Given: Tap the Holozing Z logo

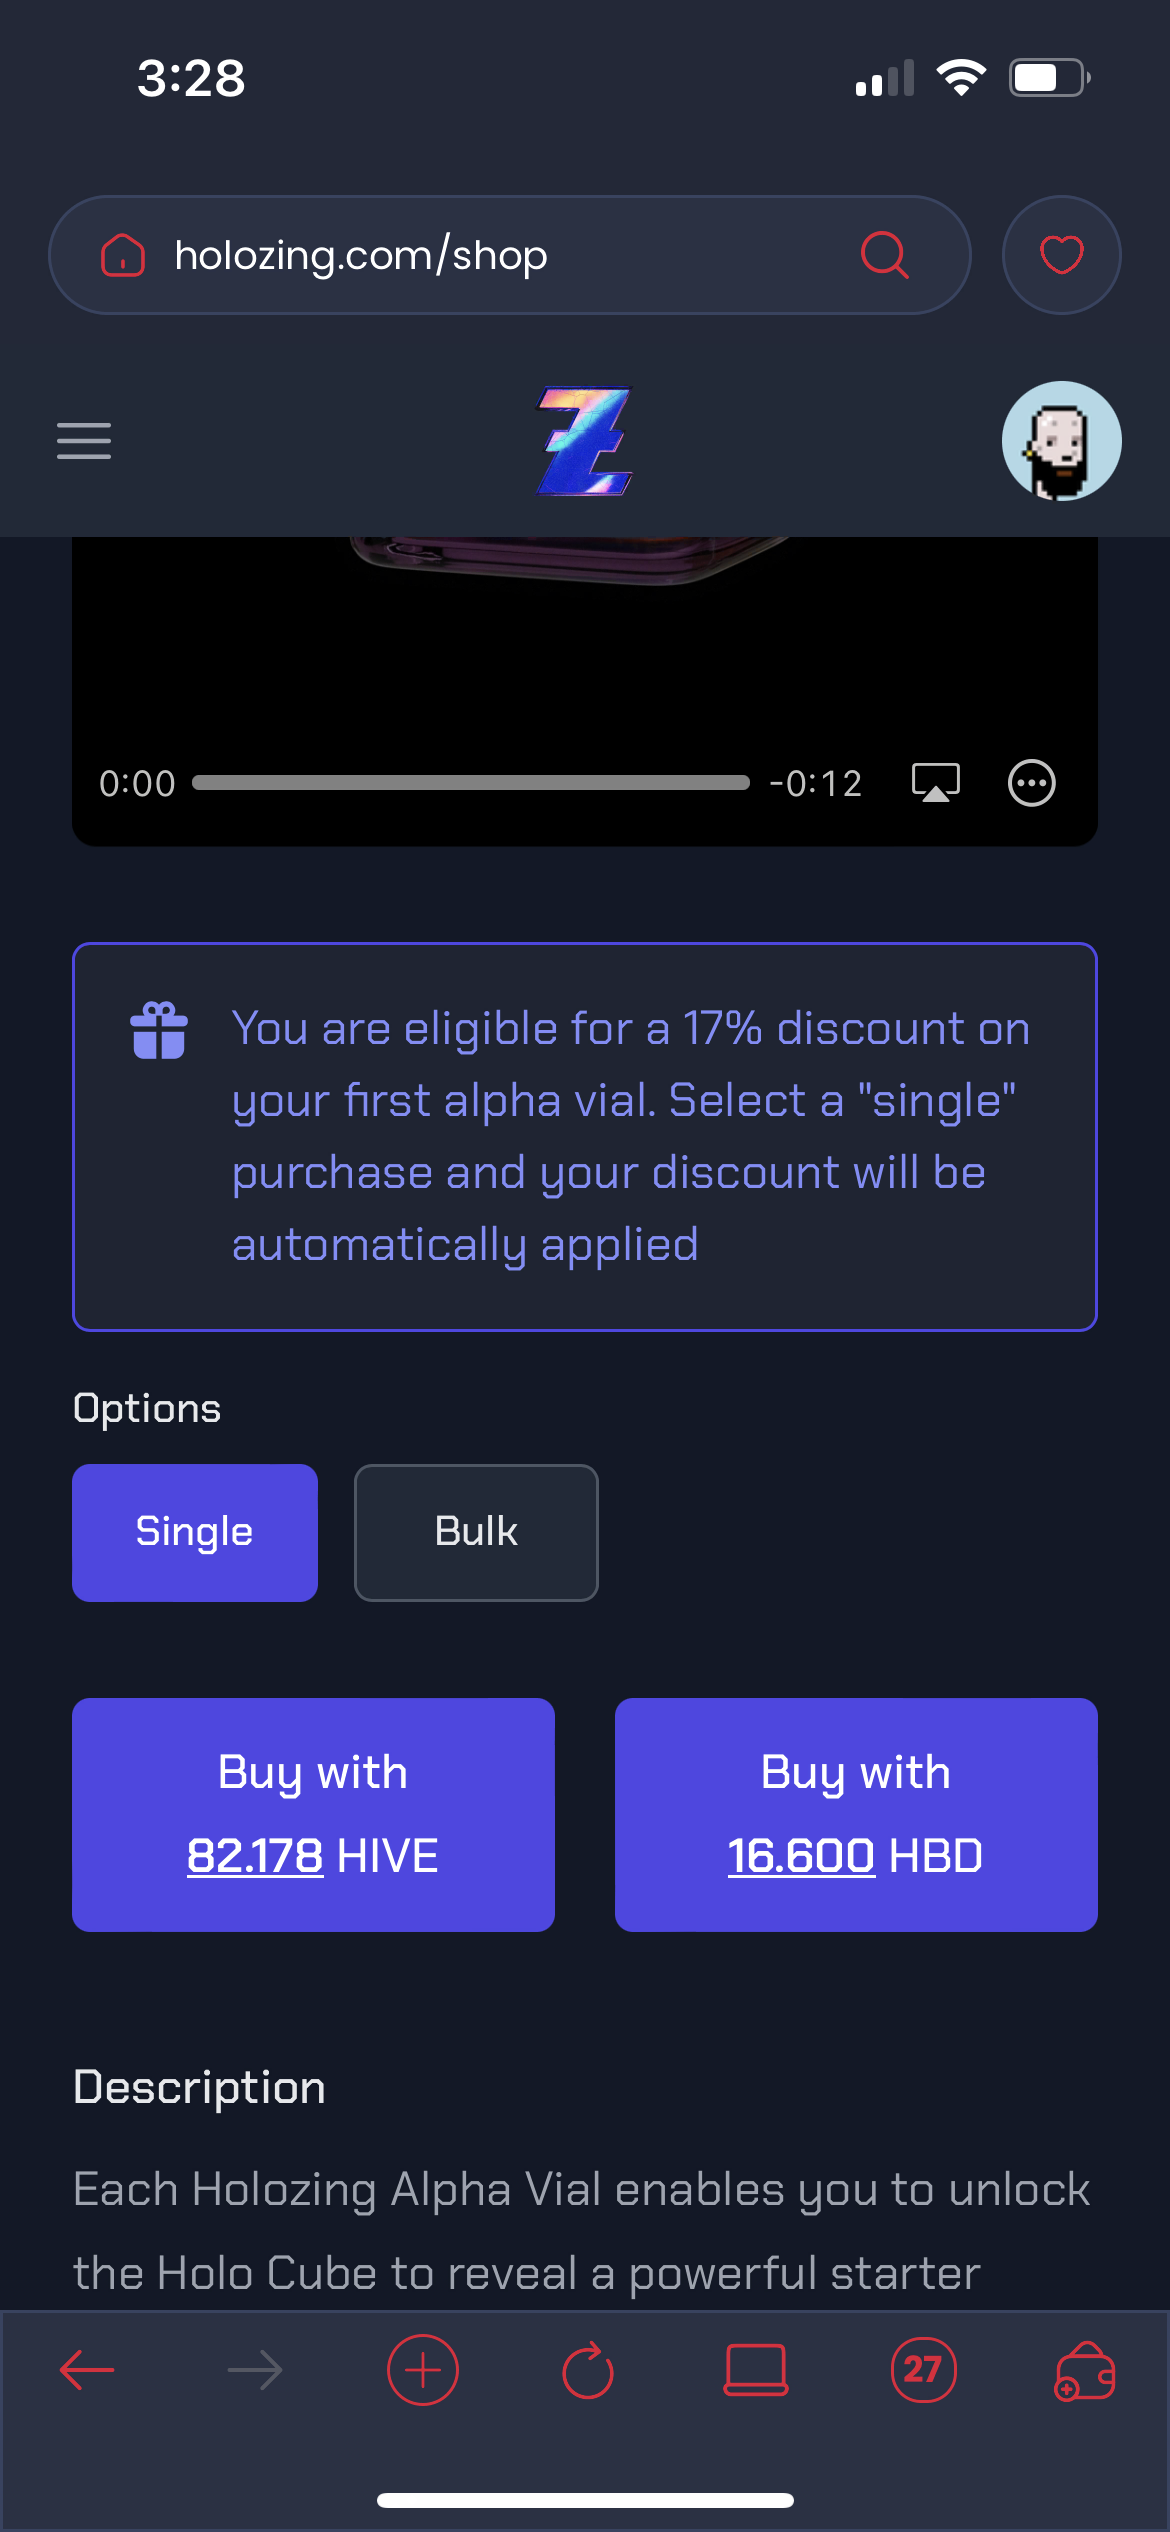Looking at the screenshot, I should [x=585, y=440].
